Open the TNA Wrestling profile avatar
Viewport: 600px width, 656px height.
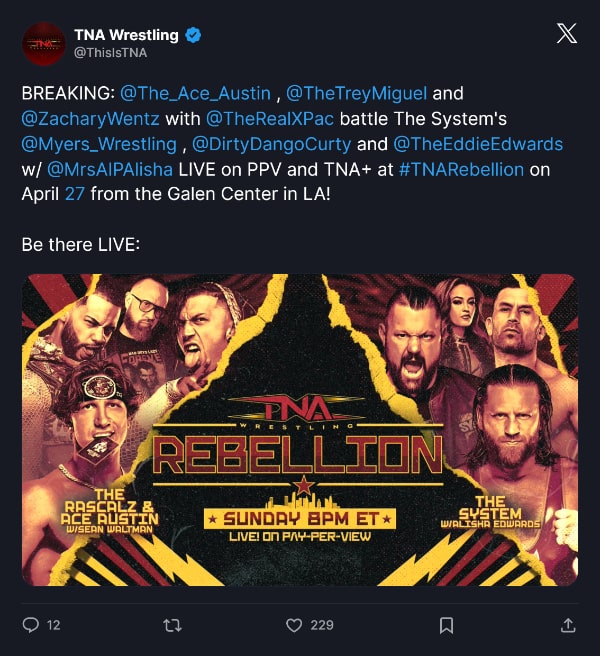44,44
